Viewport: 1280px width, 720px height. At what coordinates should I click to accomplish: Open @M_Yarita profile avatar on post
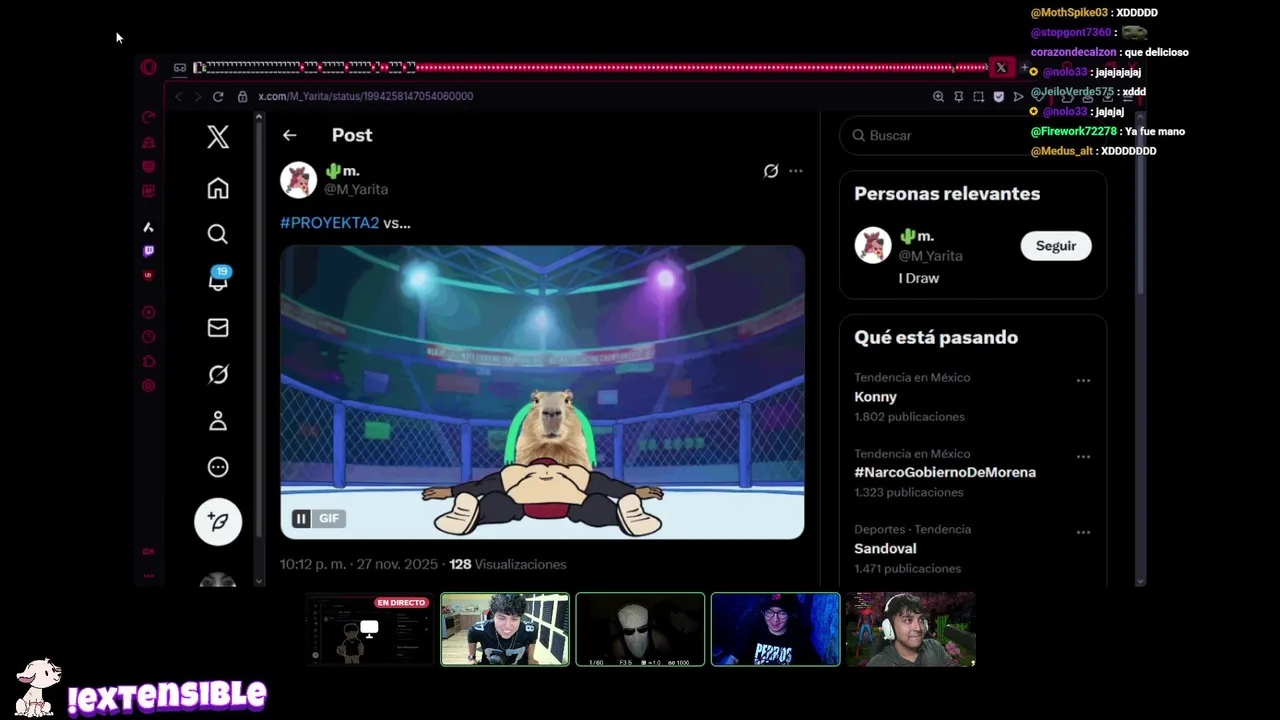(x=298, y=180)
